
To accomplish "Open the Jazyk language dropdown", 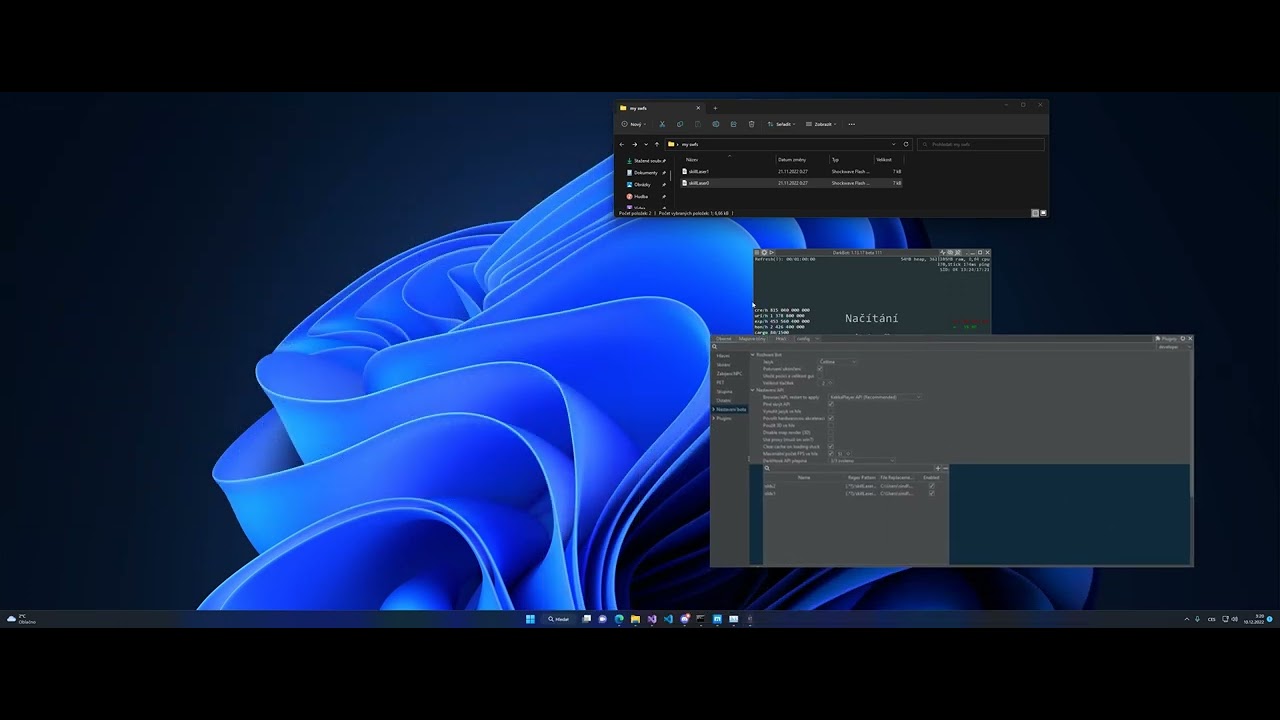I will (837, 362).
